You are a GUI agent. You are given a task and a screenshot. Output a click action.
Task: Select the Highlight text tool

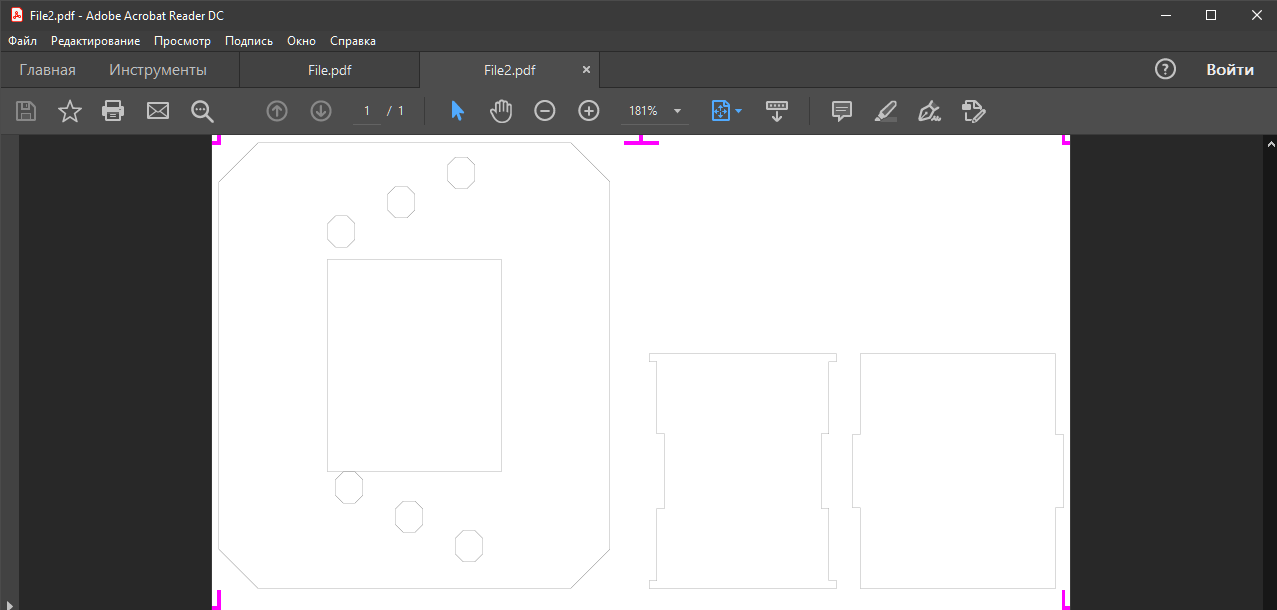[886, 111]
